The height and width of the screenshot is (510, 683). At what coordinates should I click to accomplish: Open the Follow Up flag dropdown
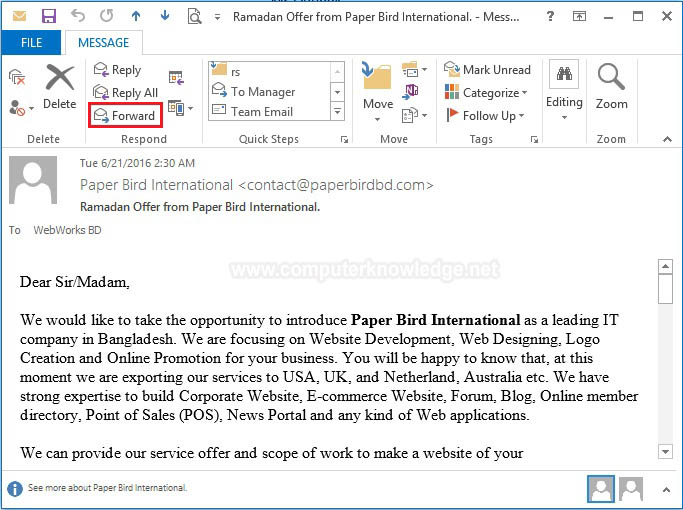[x=484, y=115]
